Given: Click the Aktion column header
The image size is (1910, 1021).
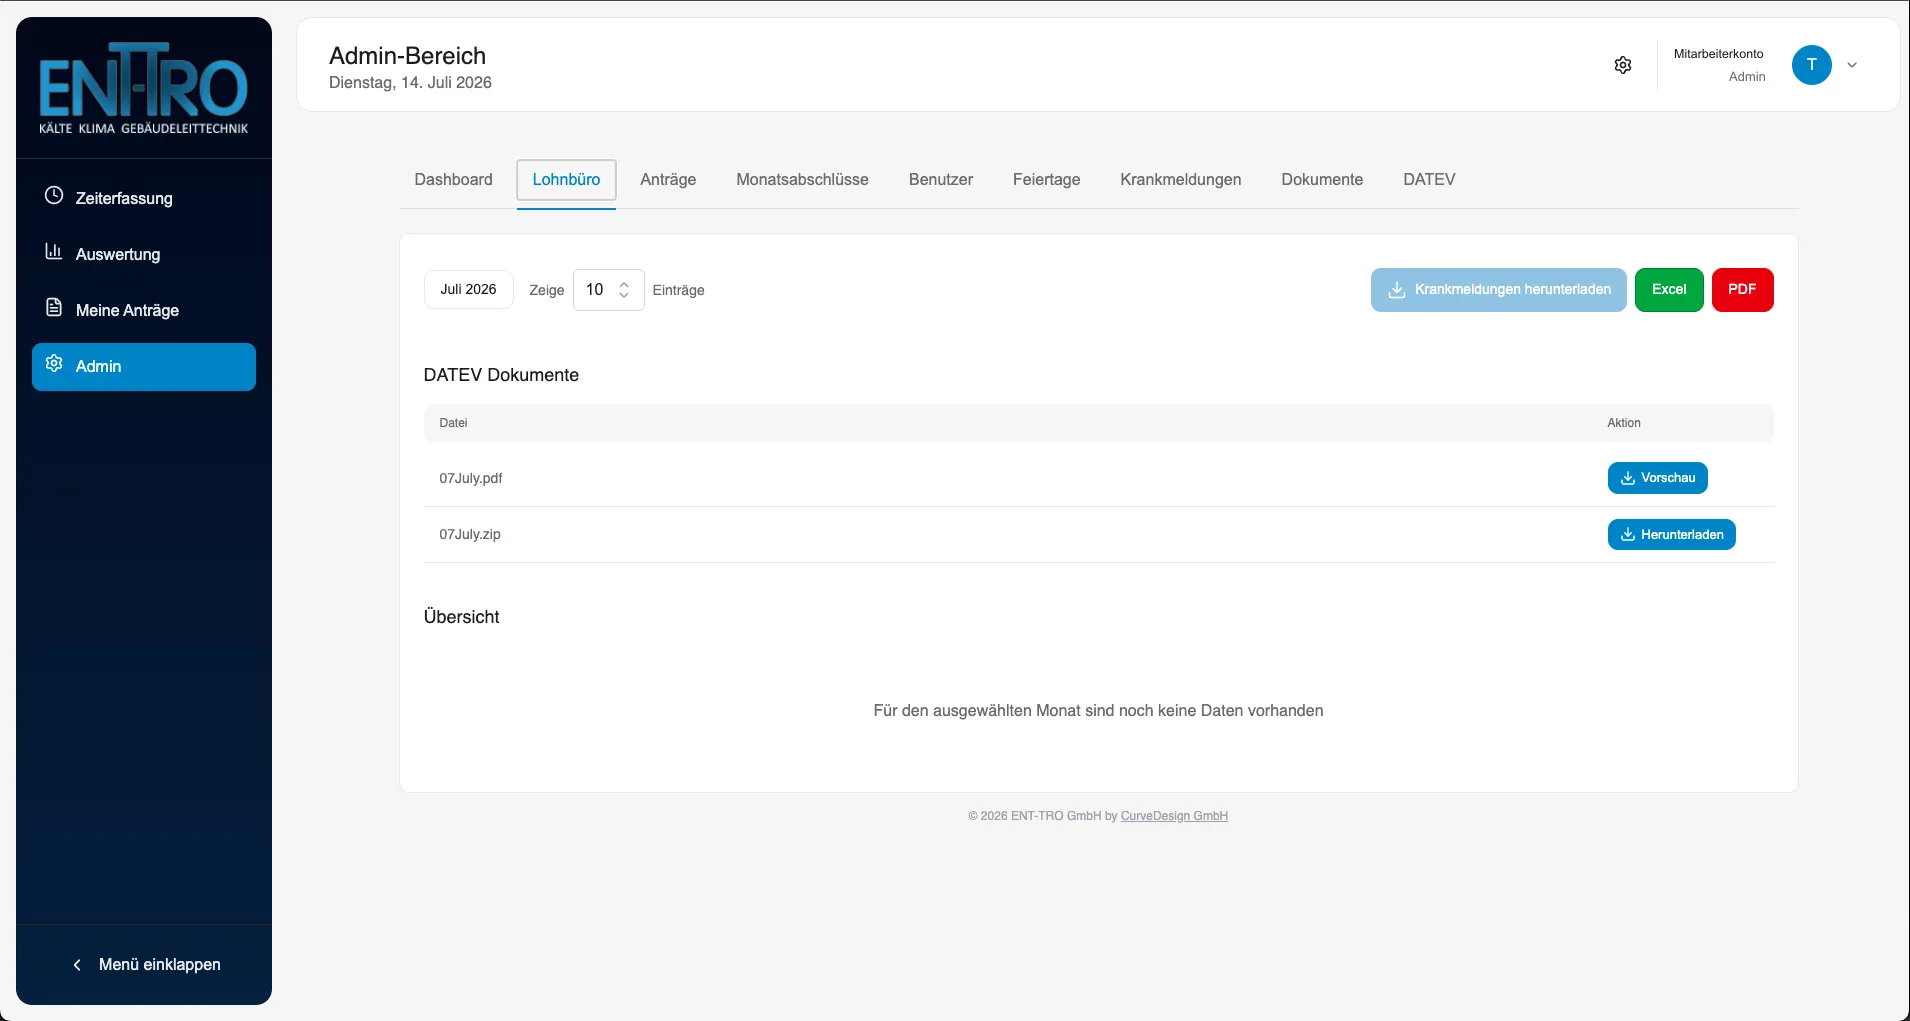Looking at the screenshot, I should pos(1624,423).
